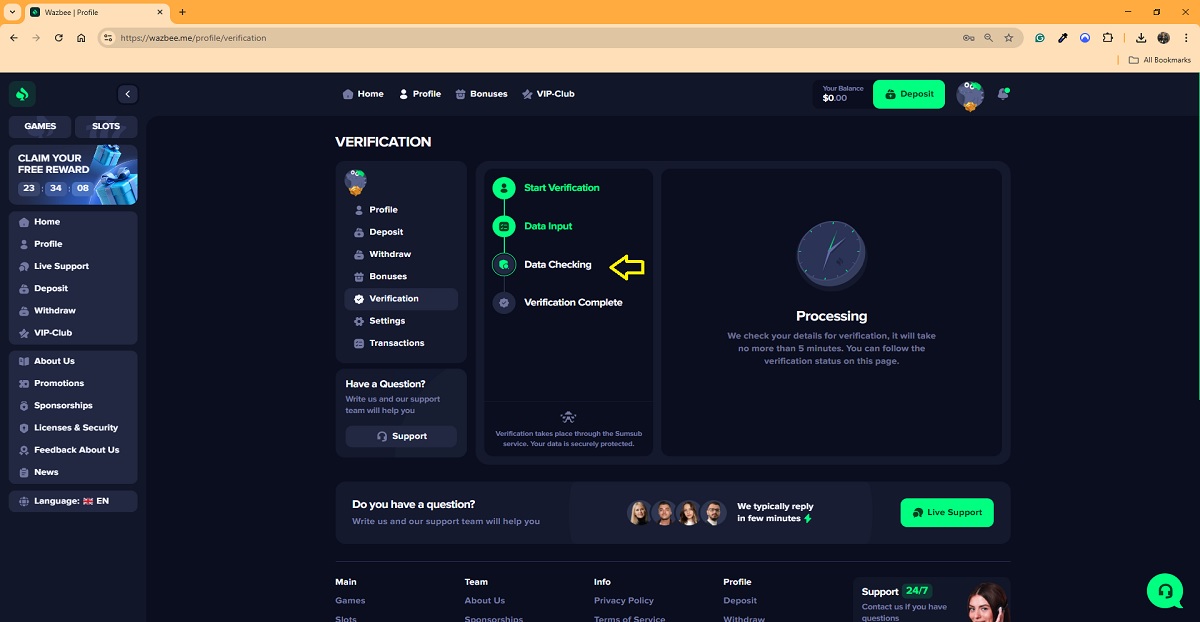This screenshot has width=1200, height=622.
Task: Click the Data Input step icon
Action: tap(504, 226)
